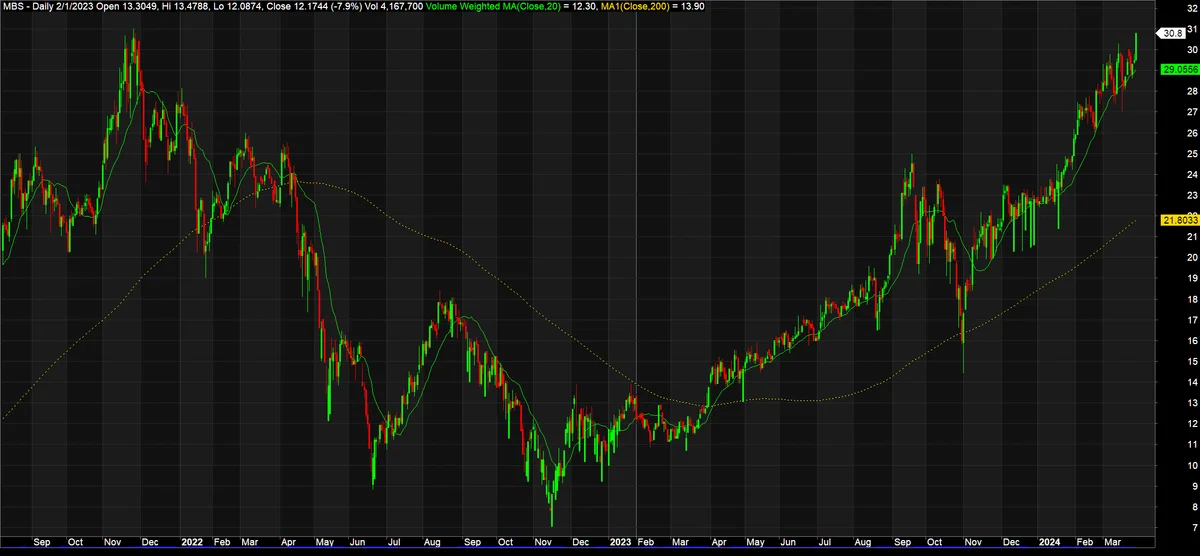1200x556 pixels.
Task: Click the 32 label on price axis
Action: coord(1191,8)
